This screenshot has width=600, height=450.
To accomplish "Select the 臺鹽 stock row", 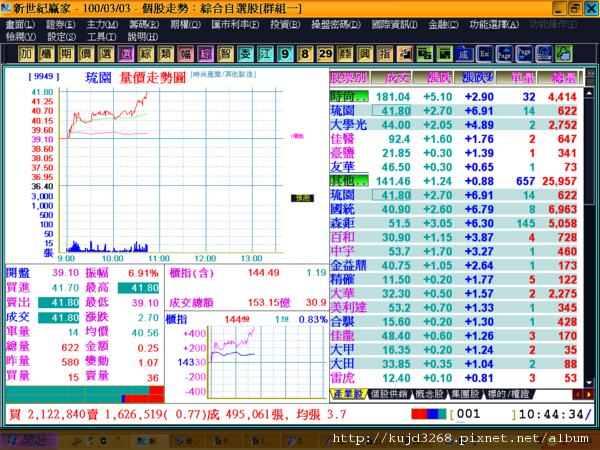I will [x=456, y=153].
